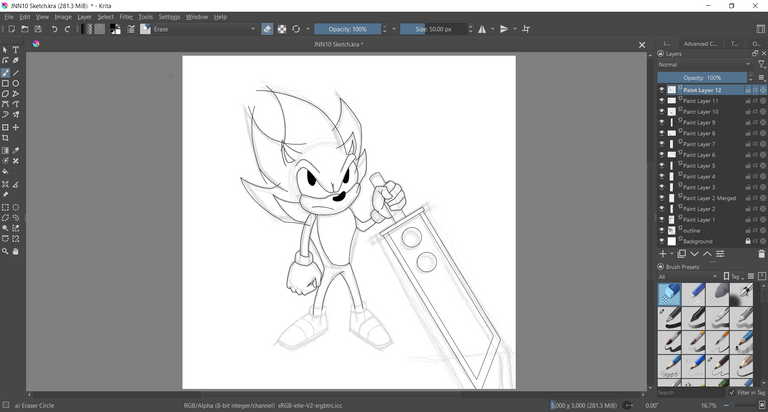Click the Crop icon in top toolbar

[526, 29]
